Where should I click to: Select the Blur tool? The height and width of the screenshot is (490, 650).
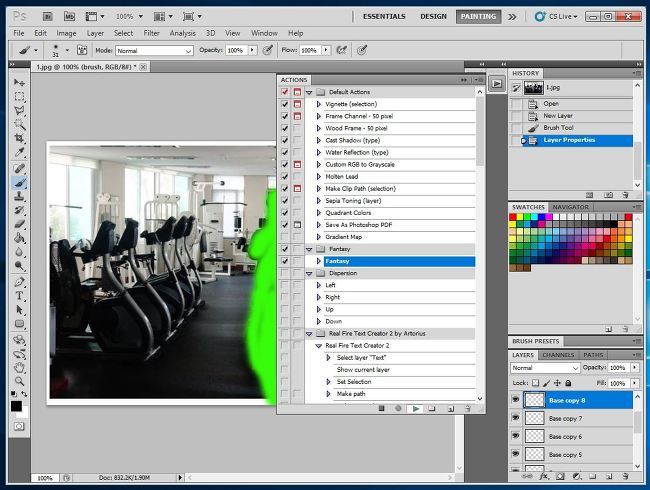click(x=19, y=252)
